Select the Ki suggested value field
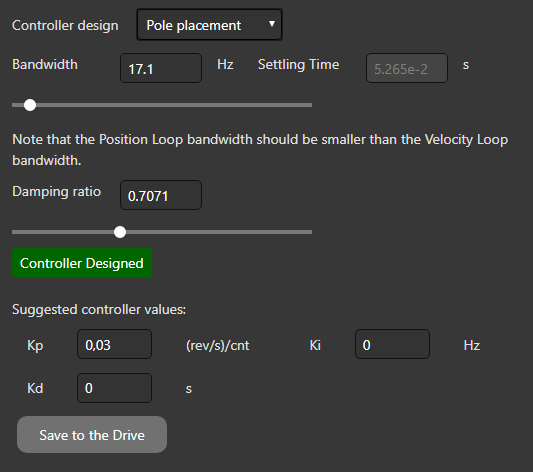 pos(392,344)
